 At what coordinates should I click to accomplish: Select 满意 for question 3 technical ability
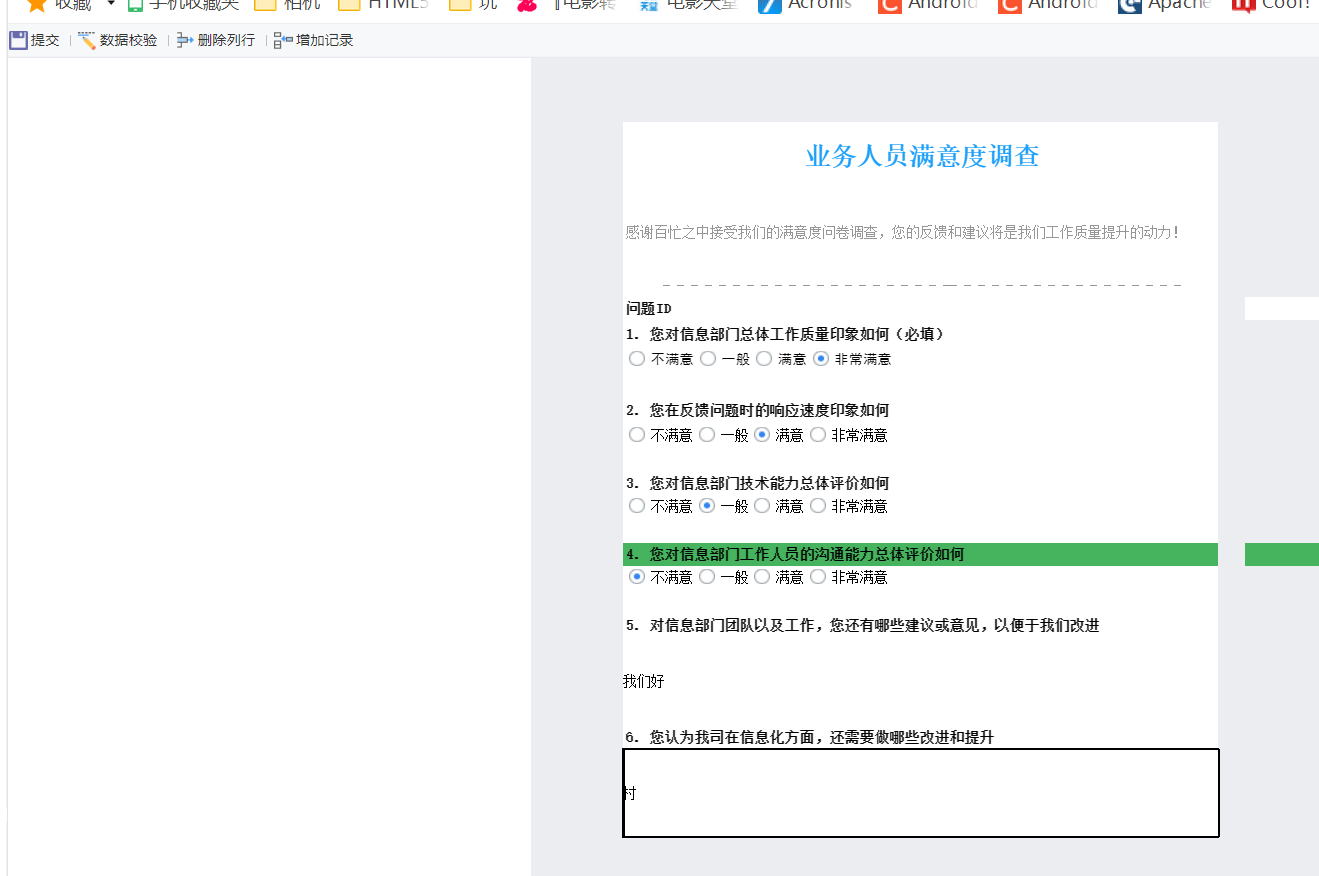pyautogui.click(x=762, y=506)
